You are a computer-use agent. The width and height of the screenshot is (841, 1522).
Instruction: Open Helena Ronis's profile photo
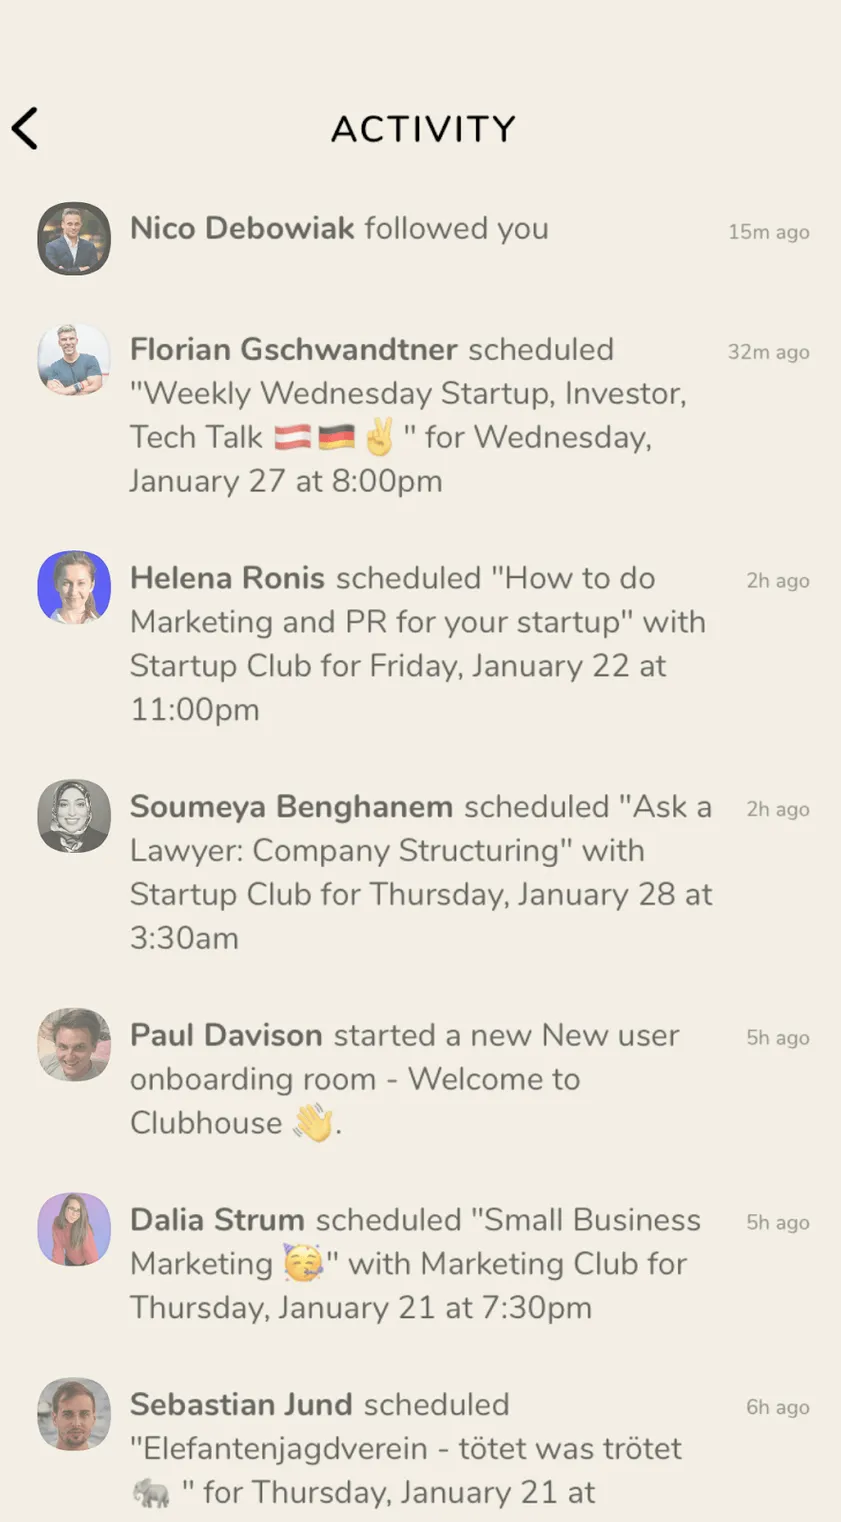pos(74,588)
